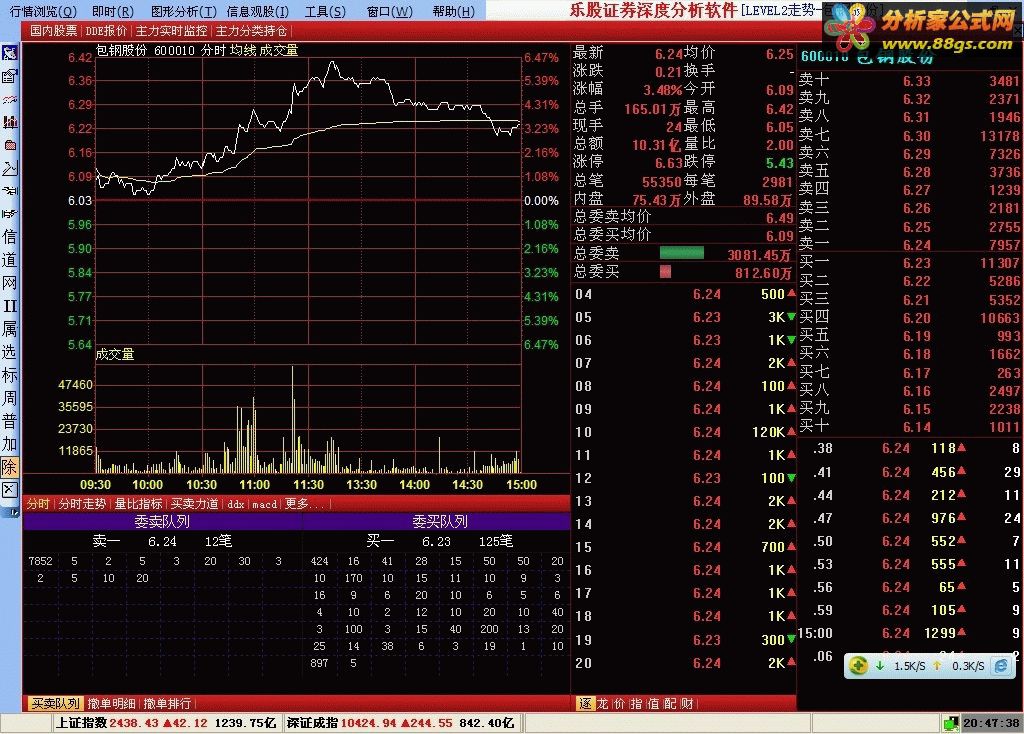Click the 配 tab under trade list
The height and width of the screenshot is (734, 1024).
[670, 703]
